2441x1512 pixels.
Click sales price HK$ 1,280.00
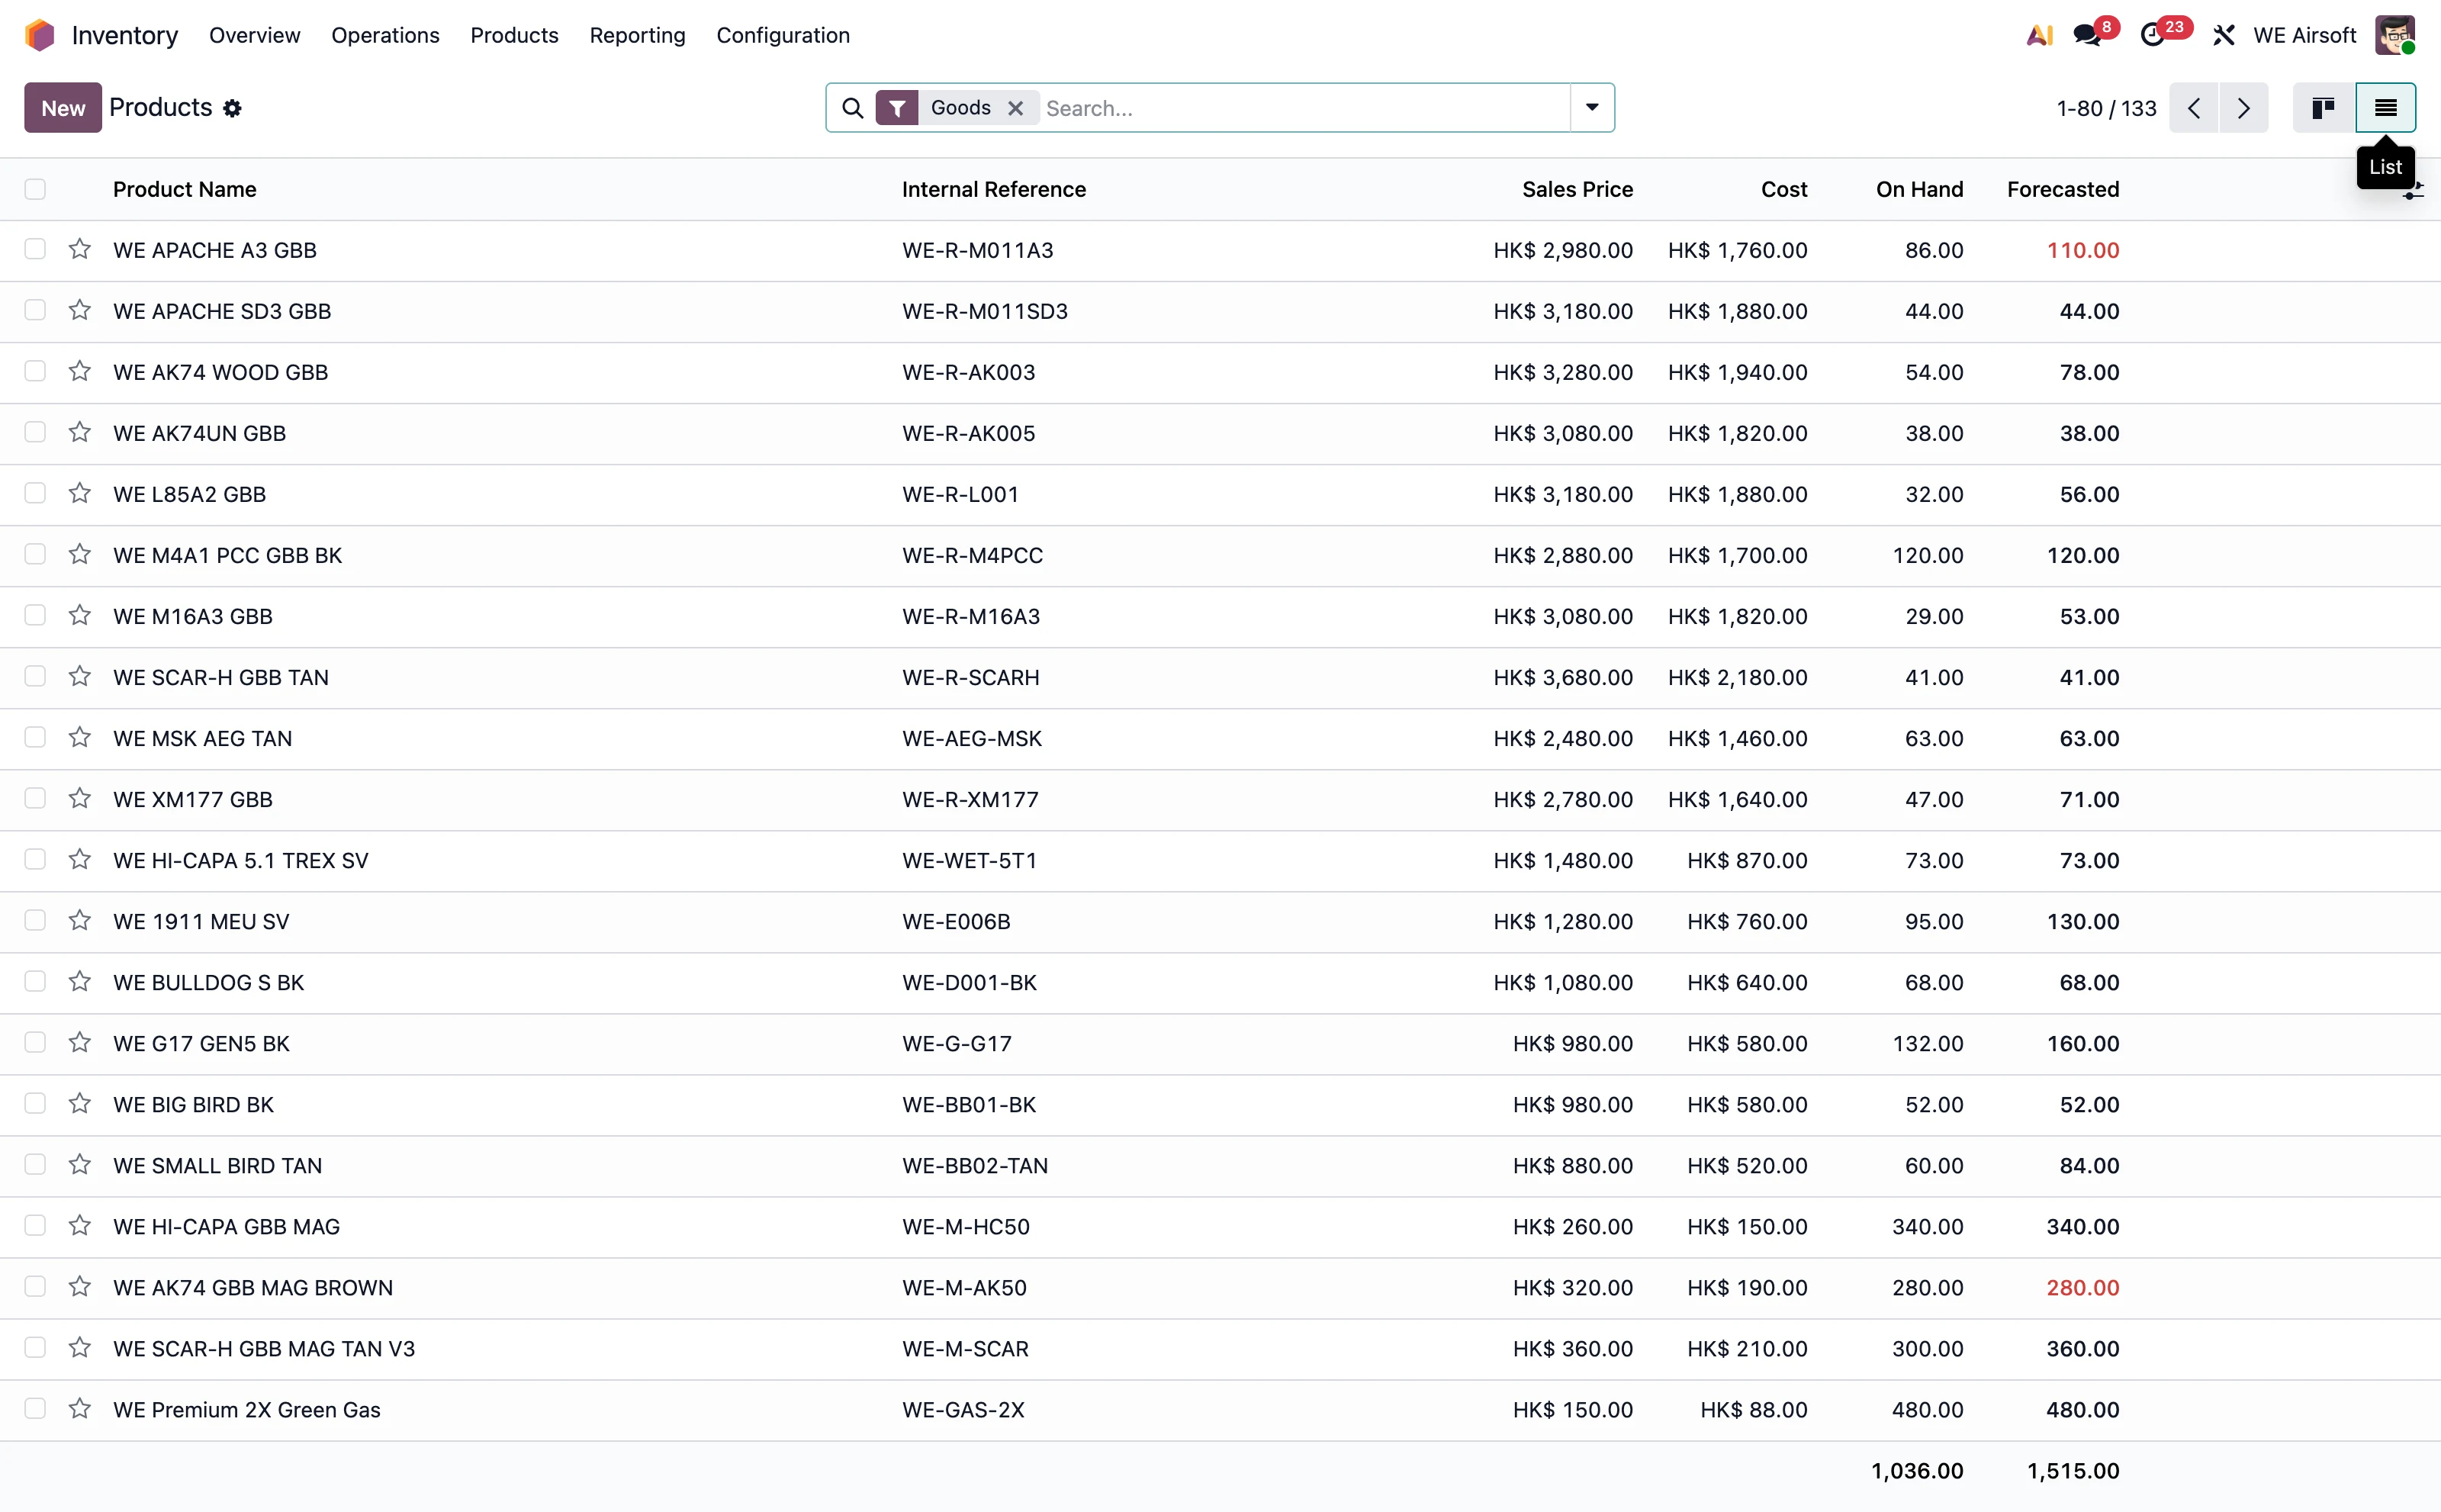coord(1563,921)
